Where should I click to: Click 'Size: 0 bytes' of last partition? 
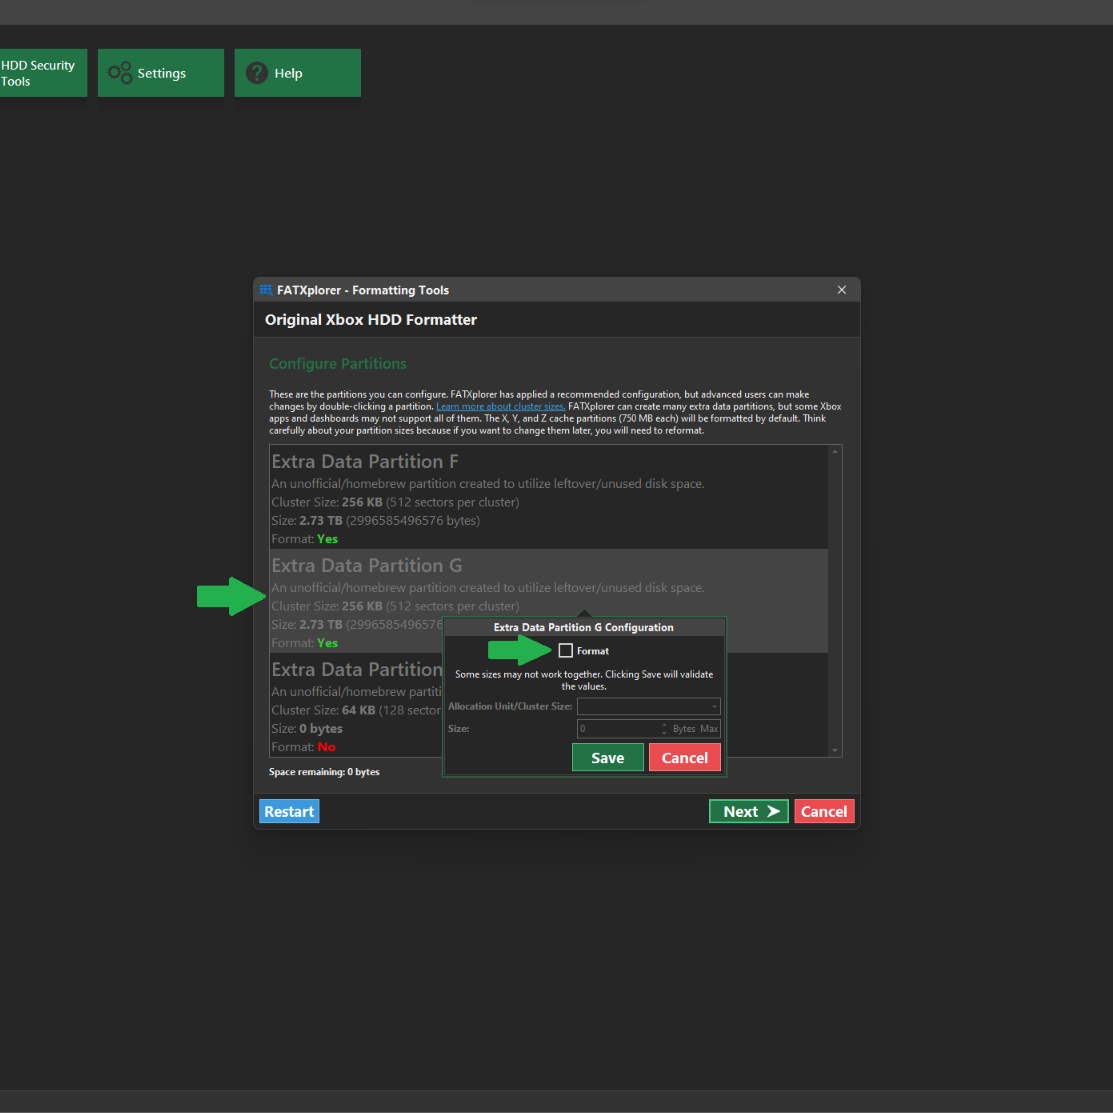pyautogui.click(x=307, y=728)
